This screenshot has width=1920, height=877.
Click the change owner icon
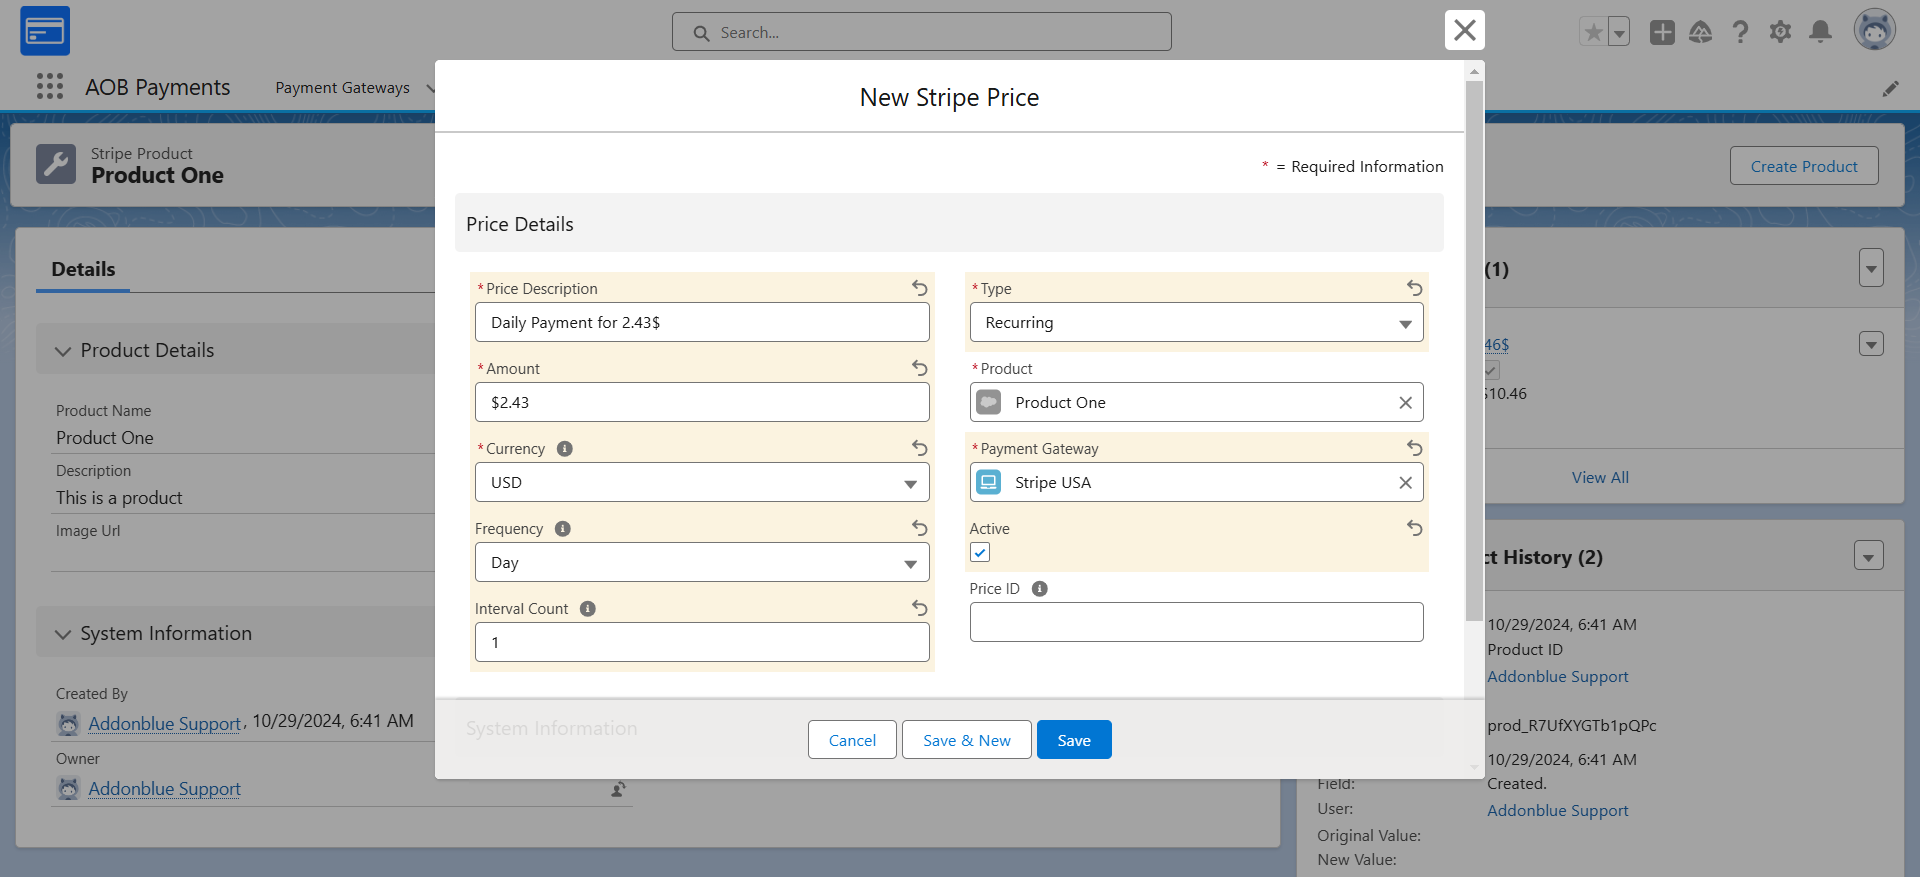coord(619,790)
